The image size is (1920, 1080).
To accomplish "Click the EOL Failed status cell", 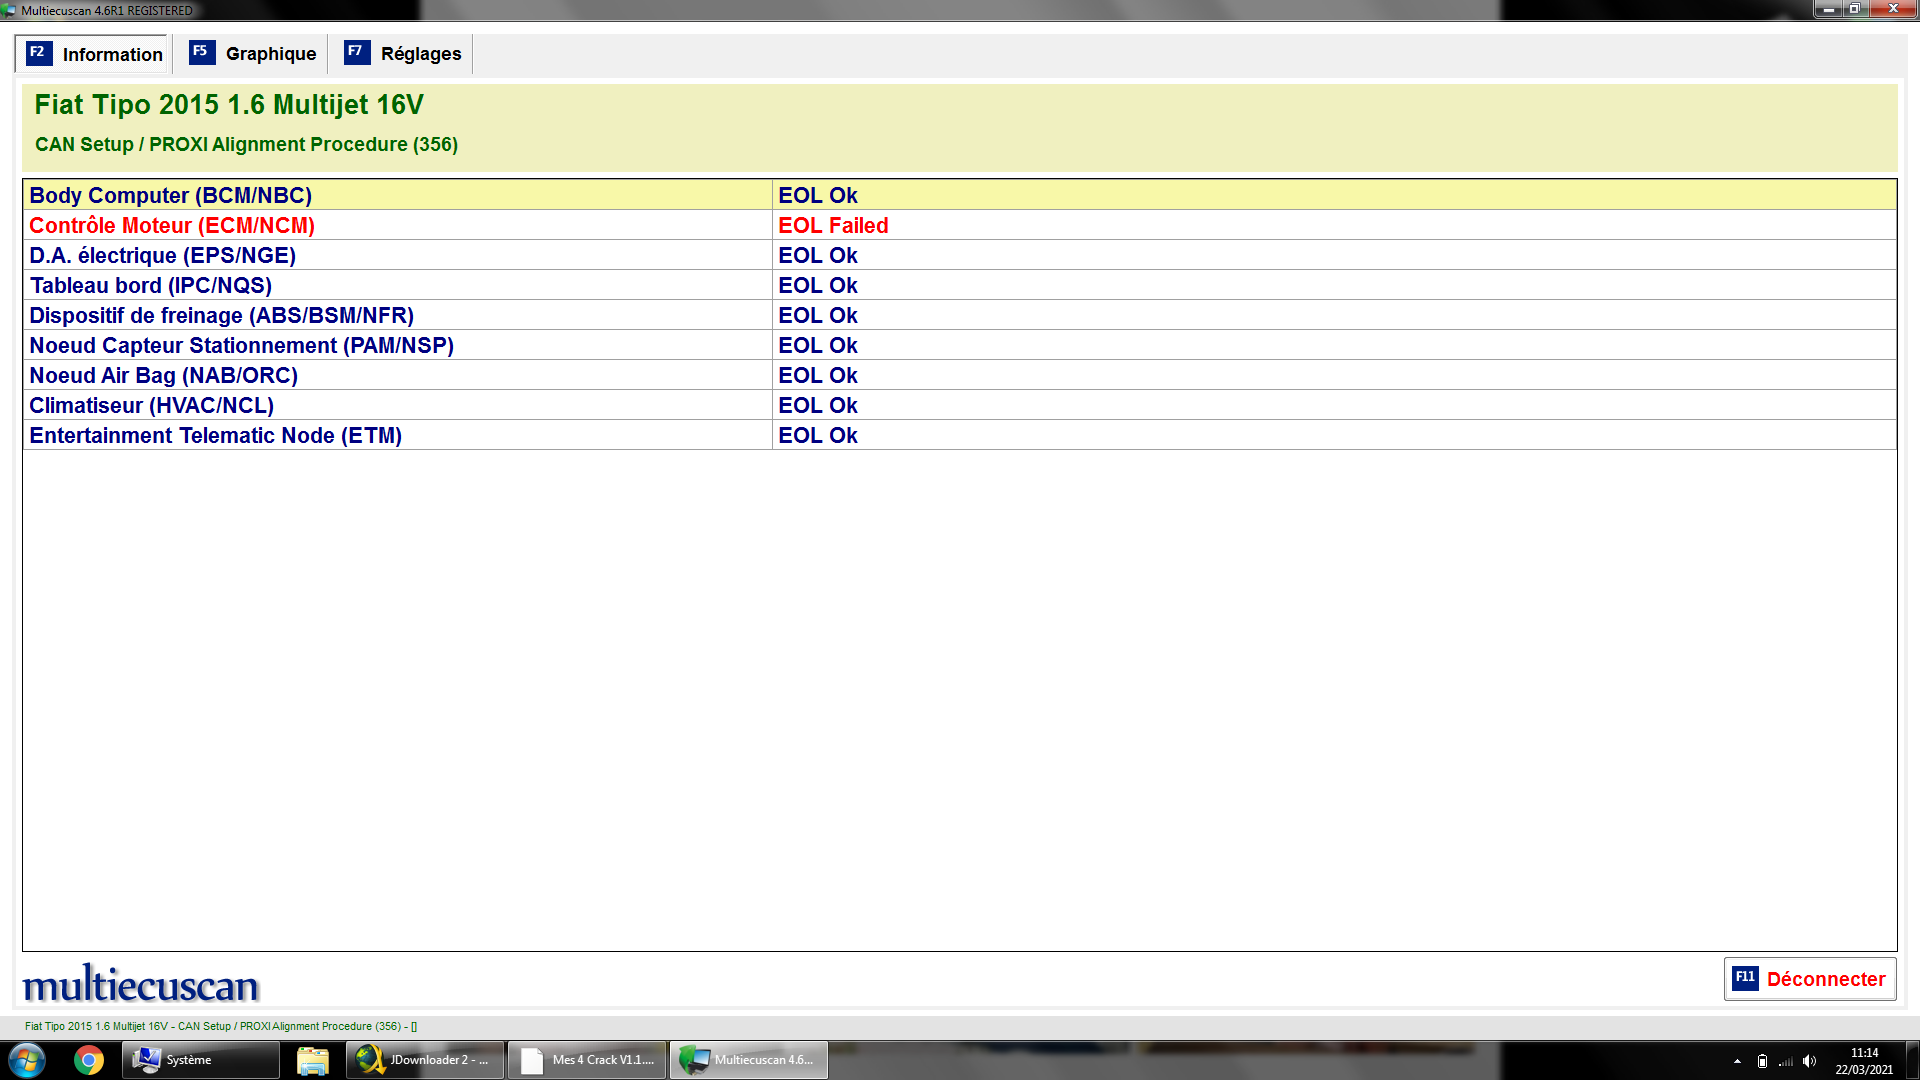I will pyautogui.click(x=833, y=226).
